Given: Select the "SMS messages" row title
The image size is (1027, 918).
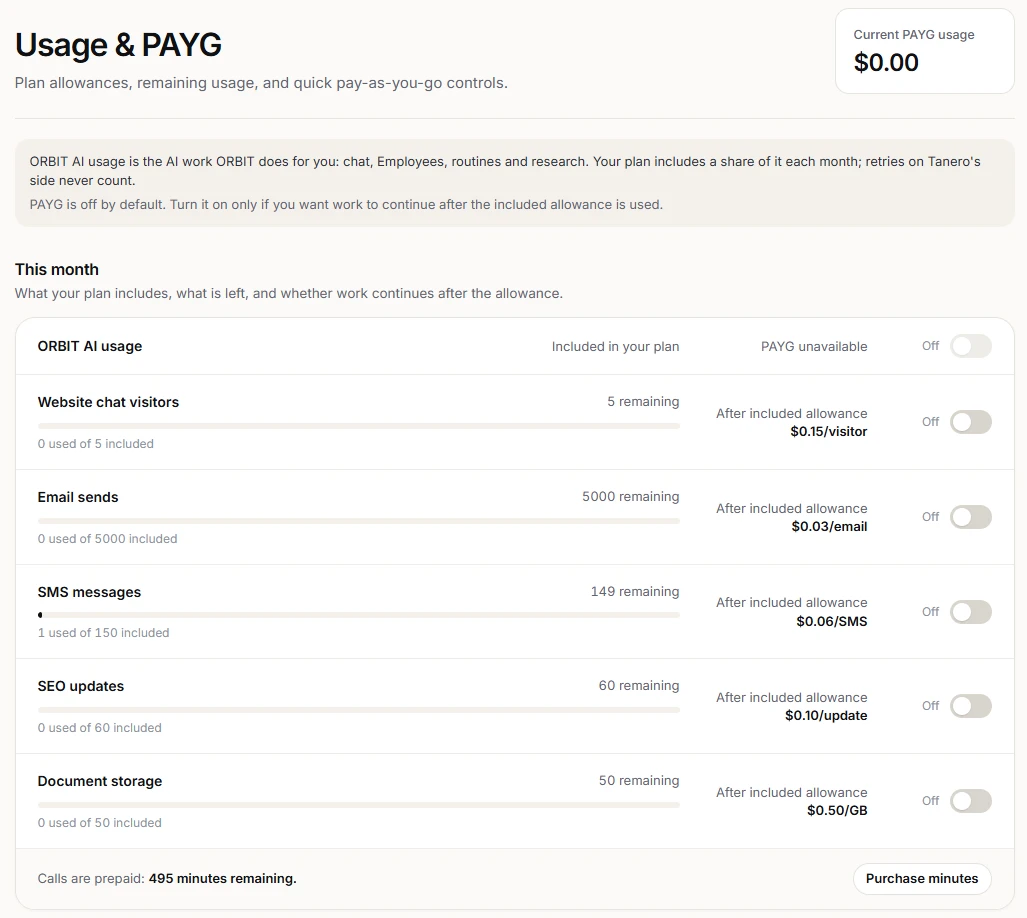Looking at the screenshot, I should 89,592.
